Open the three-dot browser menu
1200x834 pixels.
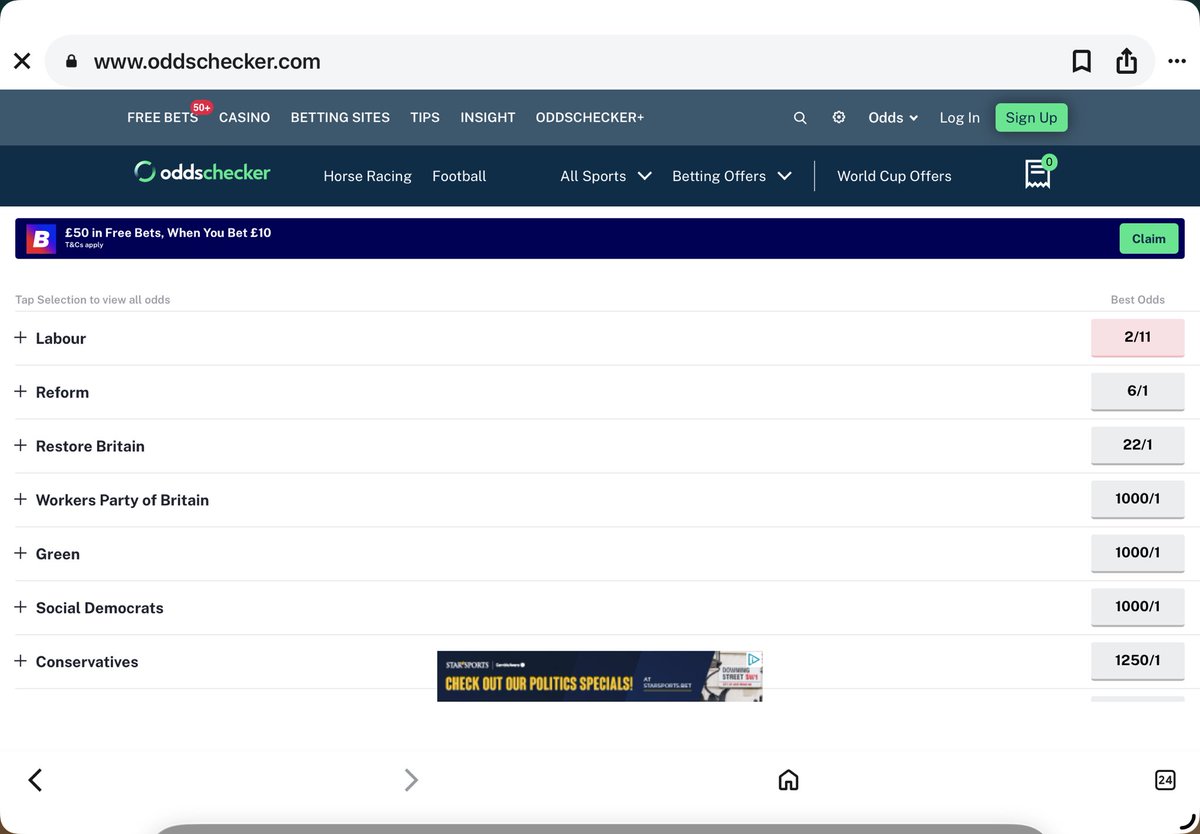[1176, 61]
